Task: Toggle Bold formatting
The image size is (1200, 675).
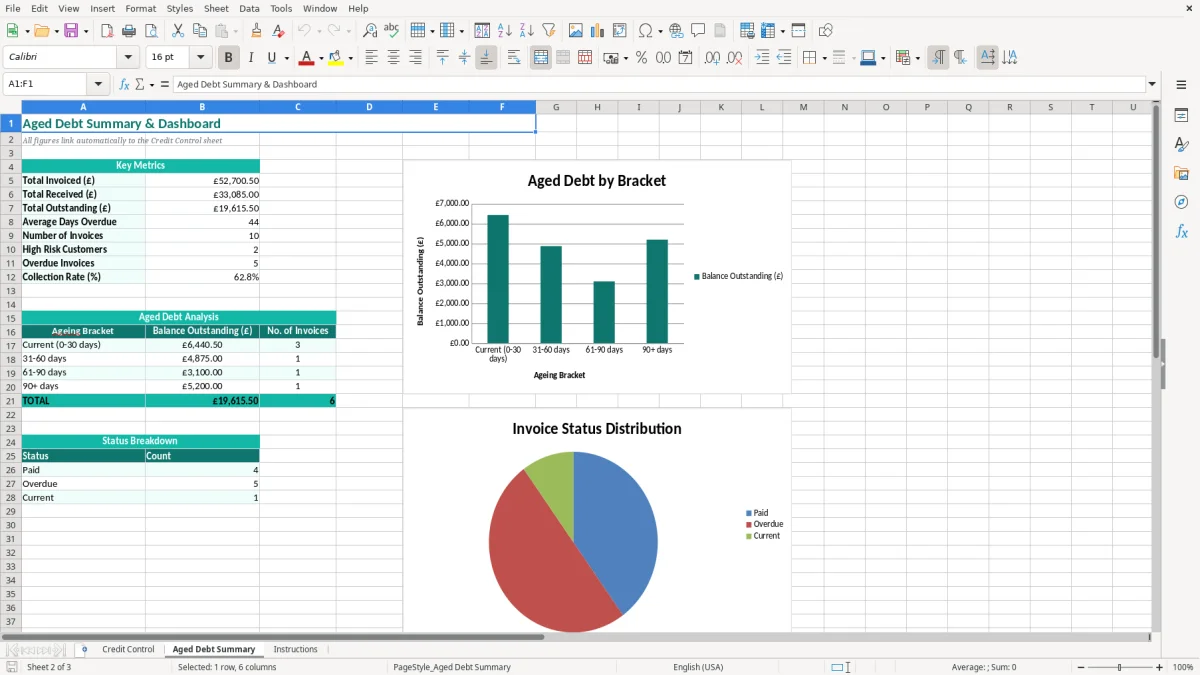Action: pyautogui.click(x=229, y=58)
